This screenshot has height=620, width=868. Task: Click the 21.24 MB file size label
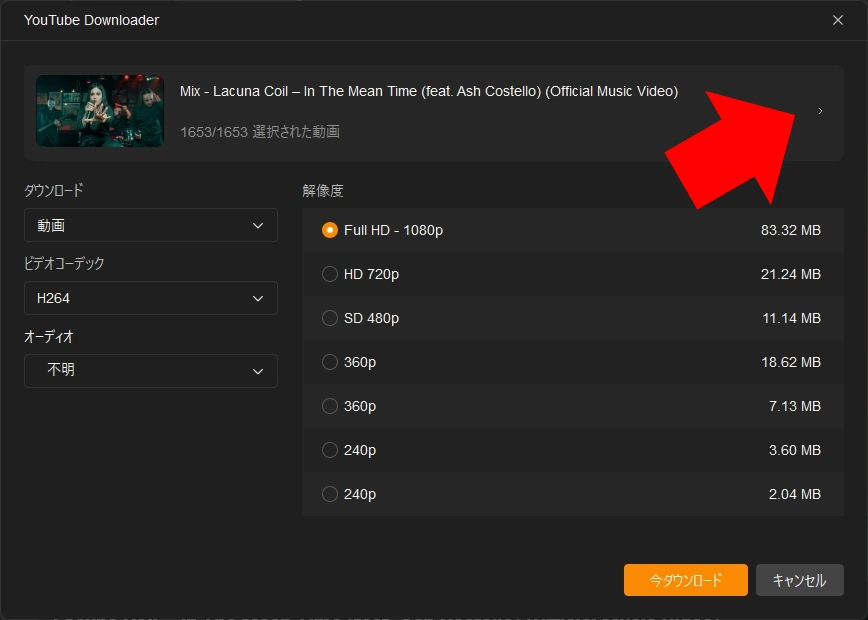coord(790,274)
